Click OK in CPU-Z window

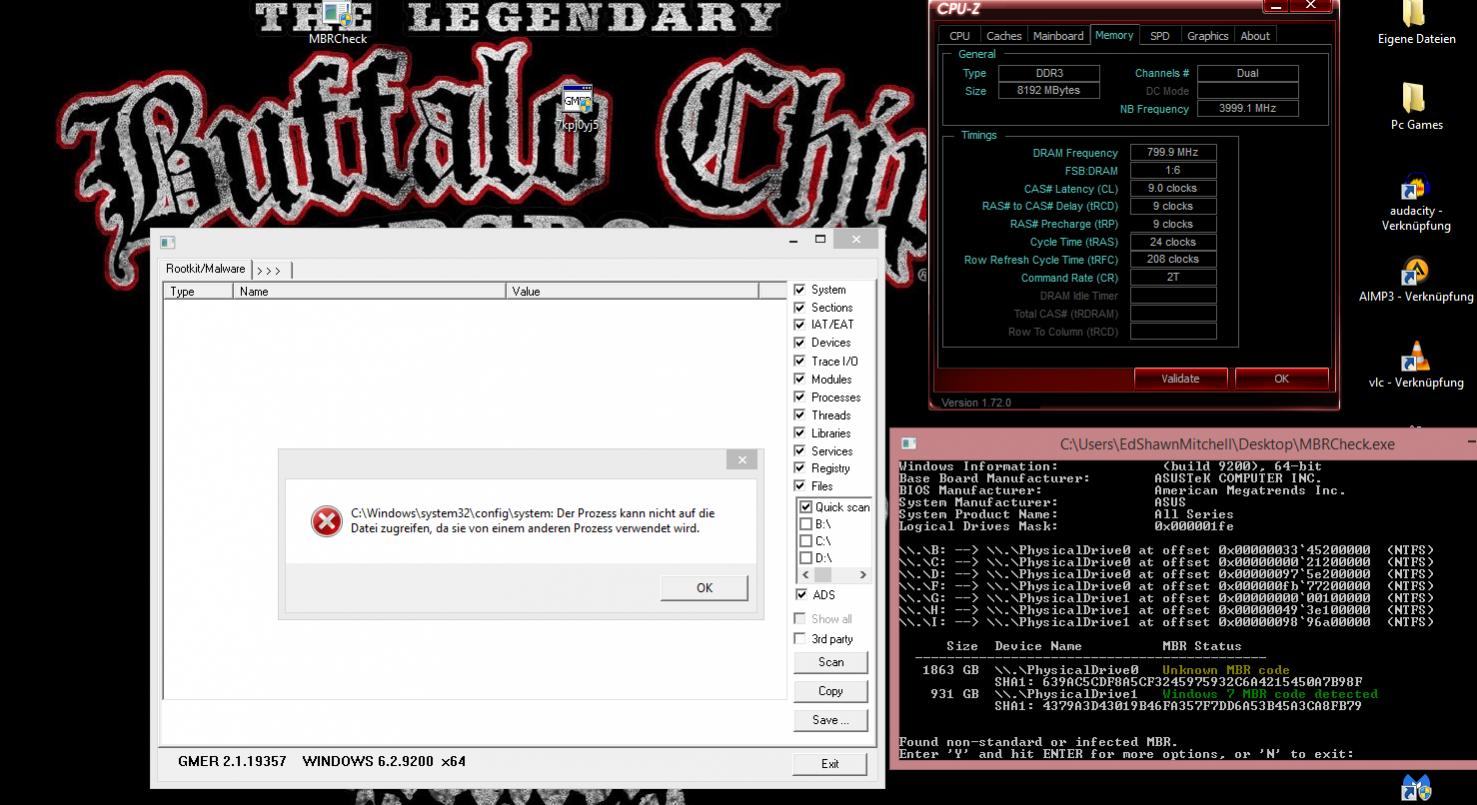(1281, 379)
